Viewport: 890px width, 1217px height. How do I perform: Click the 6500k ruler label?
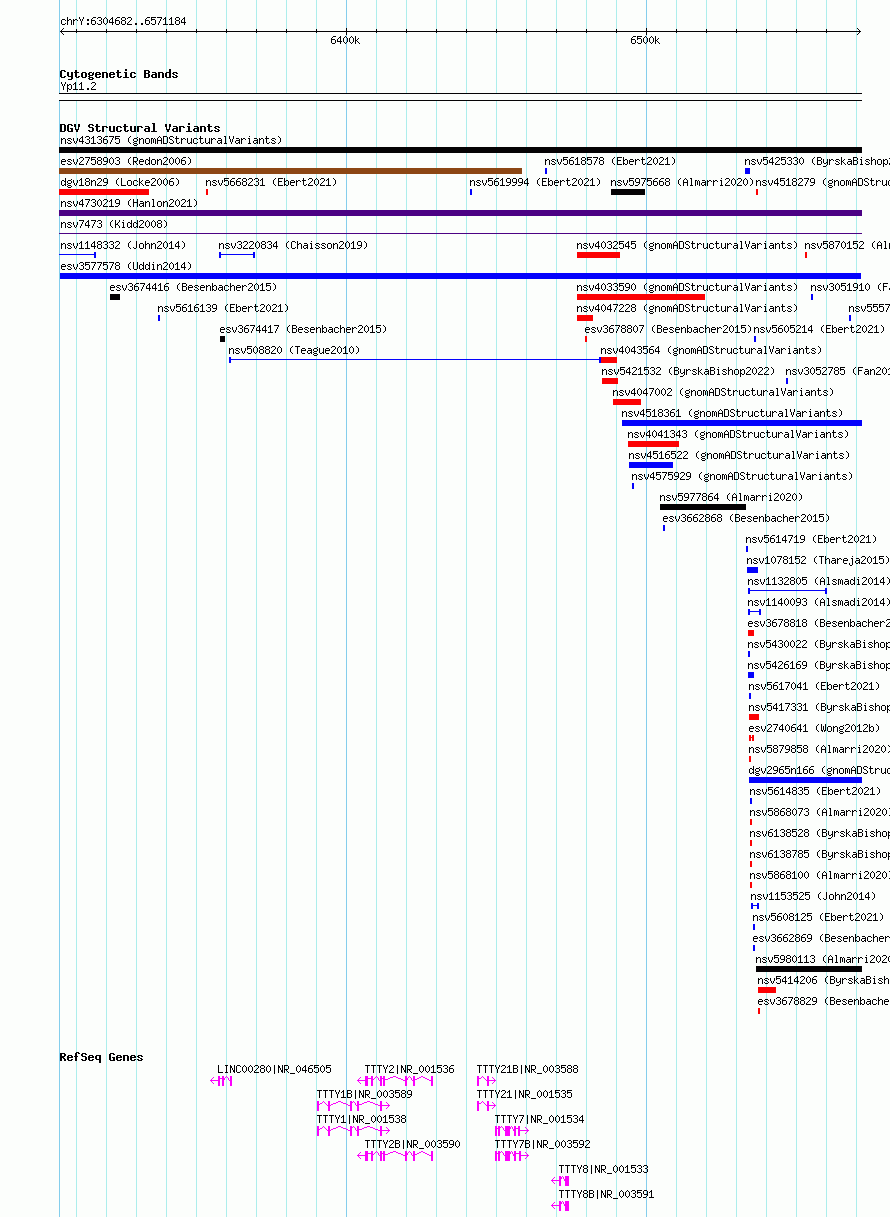coord(645,40)
